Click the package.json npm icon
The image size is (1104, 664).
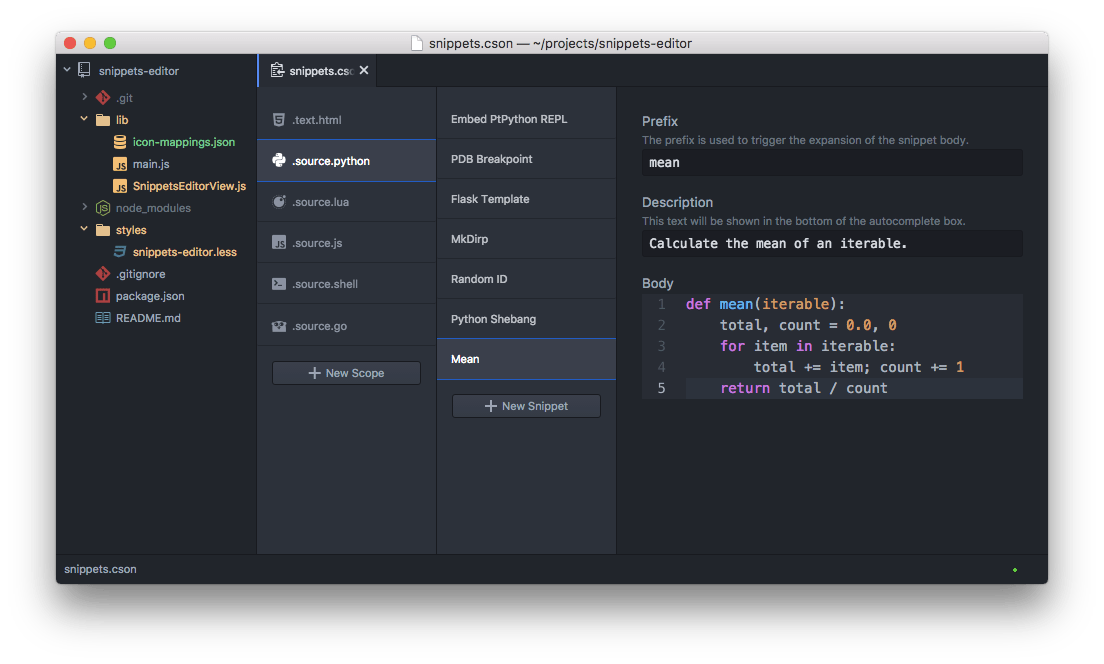(103, 296)
